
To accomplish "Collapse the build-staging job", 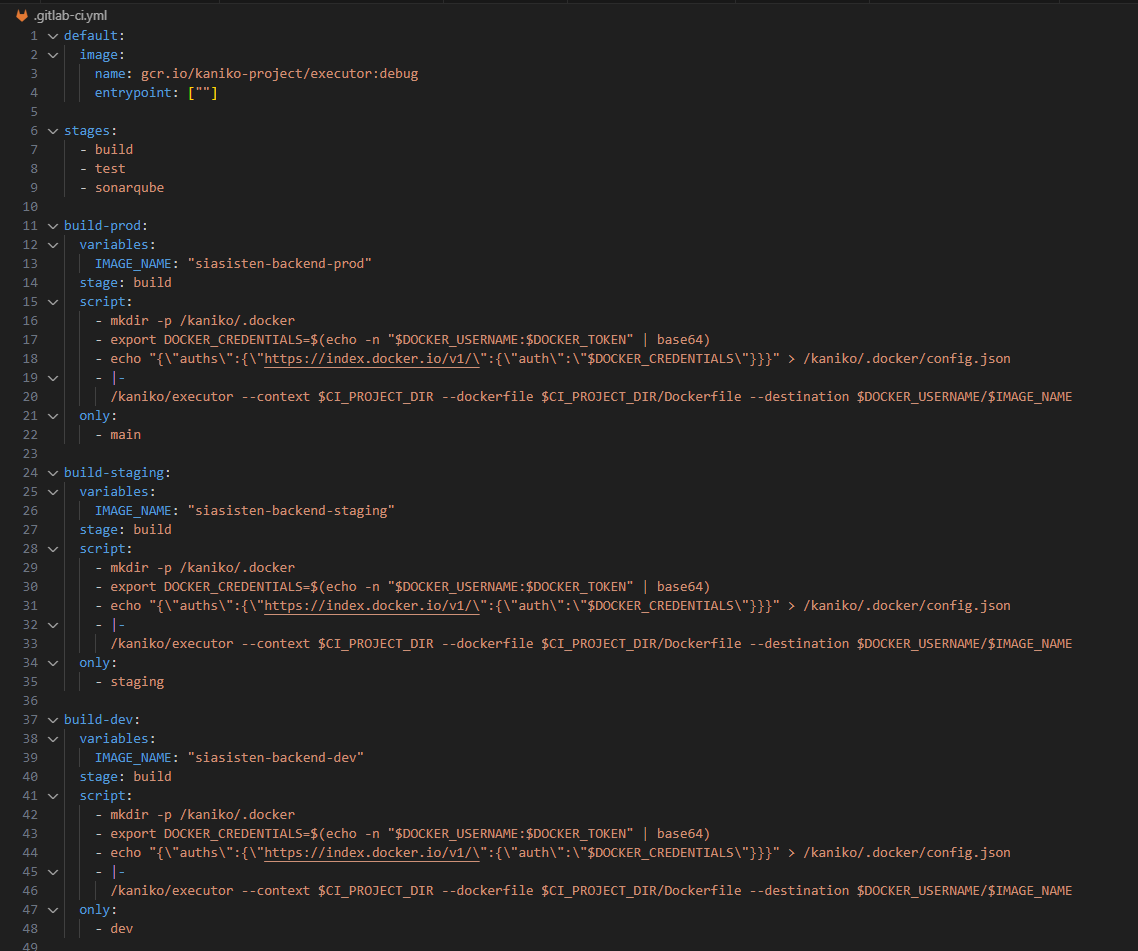I will pyautogui.click(x=52, y=472).
